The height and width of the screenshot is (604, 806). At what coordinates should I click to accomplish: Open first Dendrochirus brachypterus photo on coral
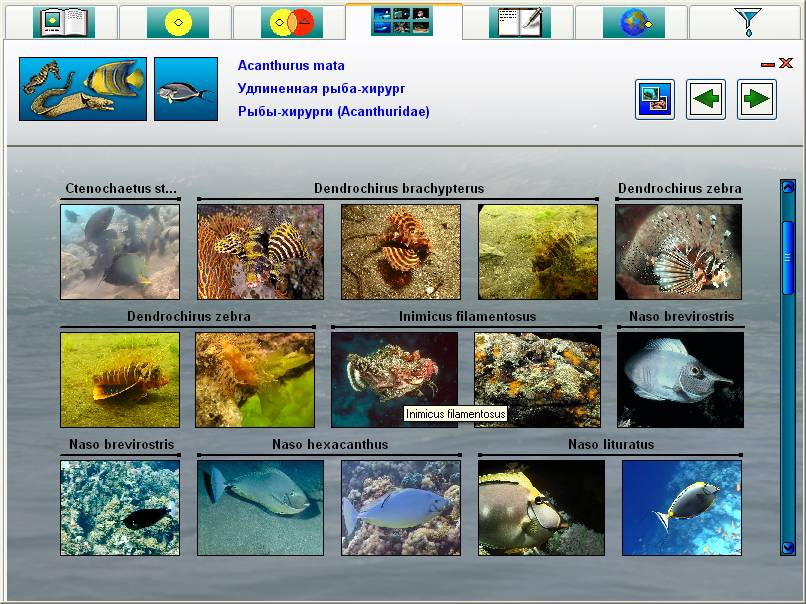(261, 252)
